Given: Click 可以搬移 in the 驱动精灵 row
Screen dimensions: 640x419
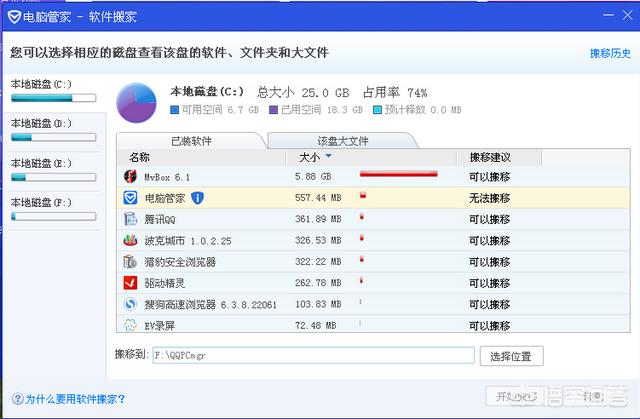Looking at the screenshot, I should 489,283.
